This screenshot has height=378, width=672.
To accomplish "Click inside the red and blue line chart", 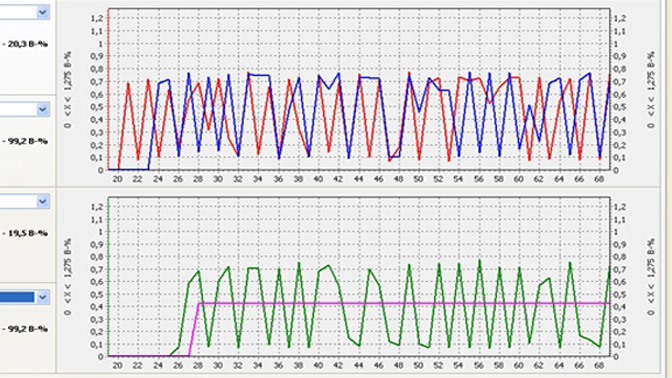I will (359, 89).
